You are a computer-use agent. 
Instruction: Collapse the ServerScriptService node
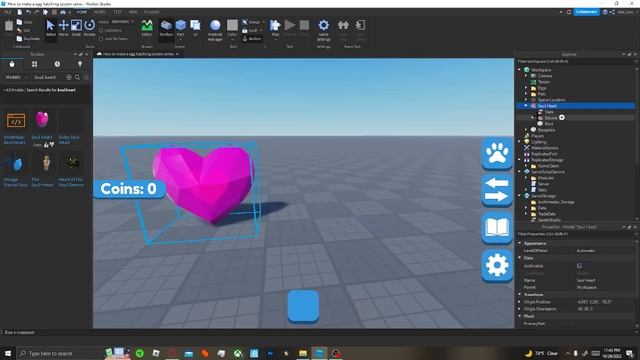pyautogui.click(x=520, y=172)
